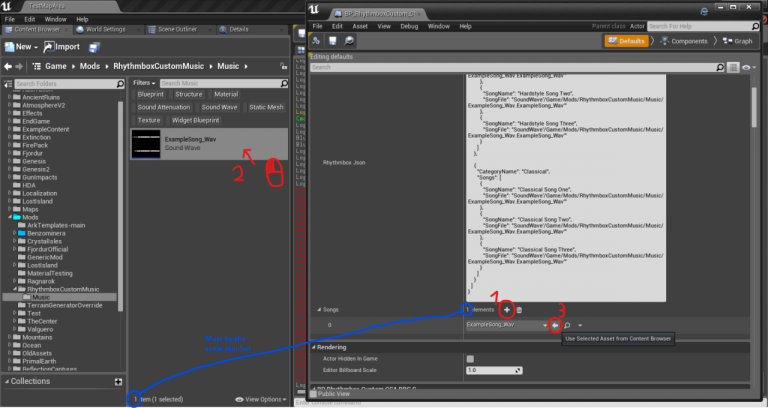768x408 pixels.
Task: Toggle the Content Browser lock icon
Action: [283, 66]
